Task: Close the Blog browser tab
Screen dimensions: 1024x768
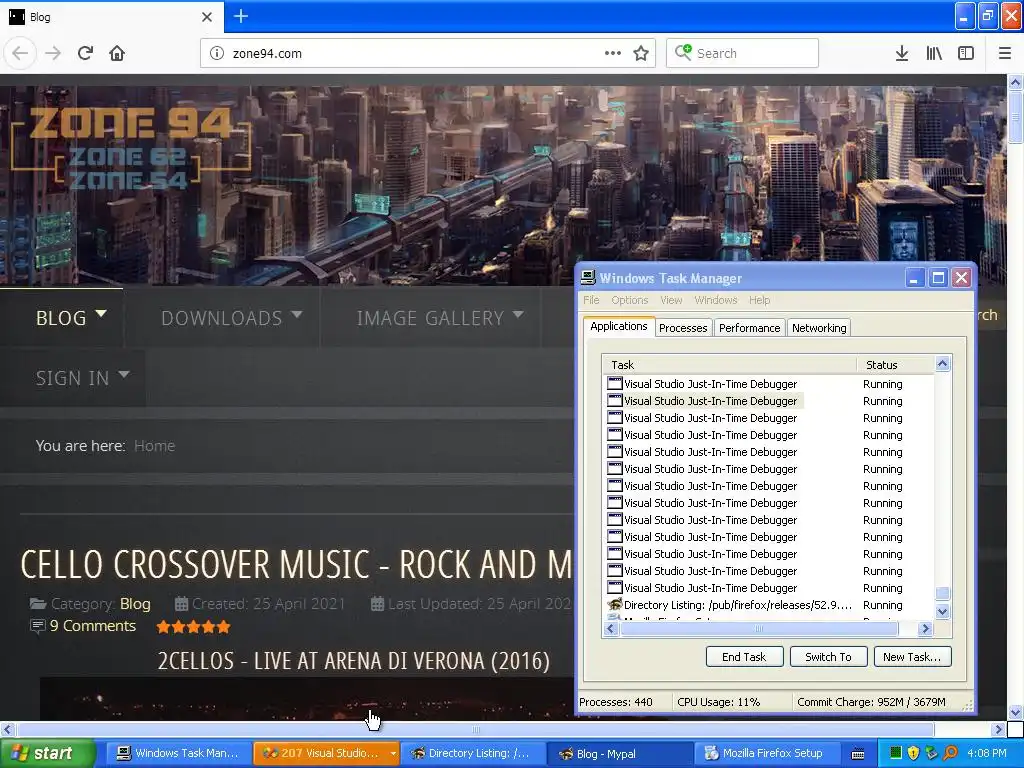Action: click(207, 17)
